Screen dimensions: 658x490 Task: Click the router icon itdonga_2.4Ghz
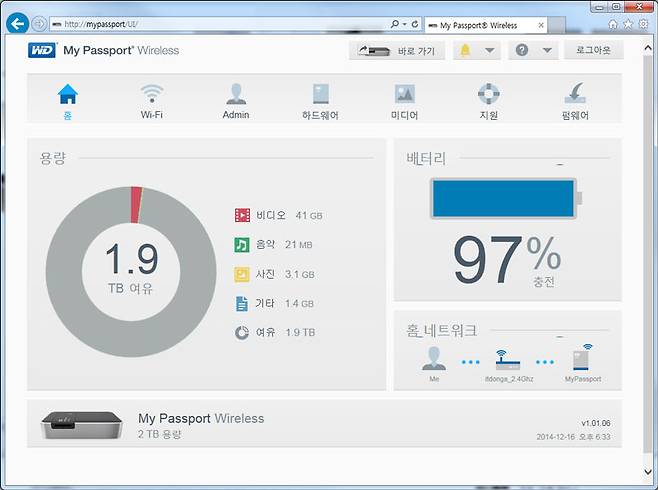pos(508,360)
